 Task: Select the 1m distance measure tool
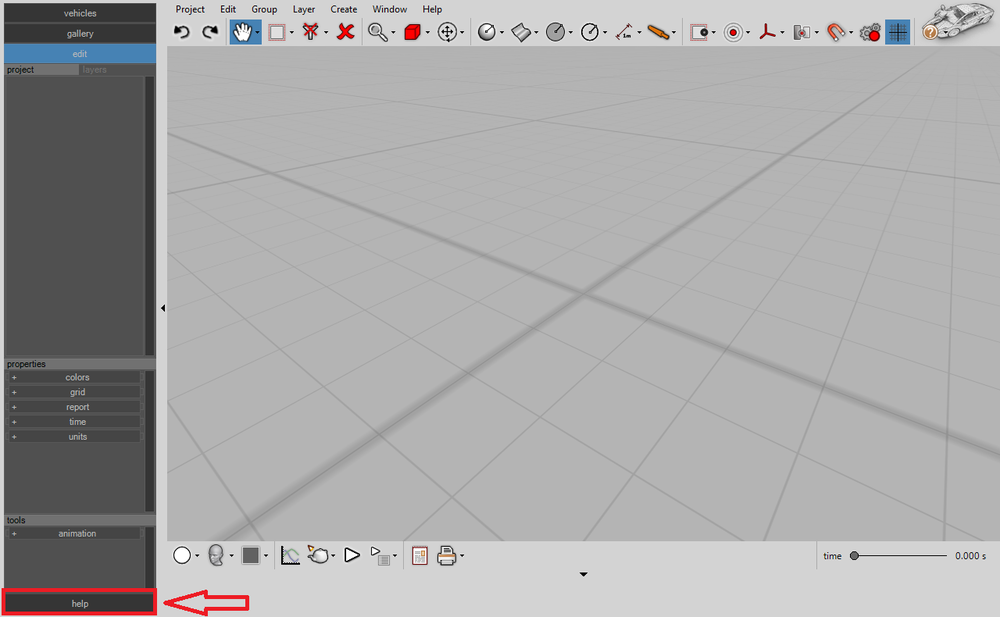[624, 32]
